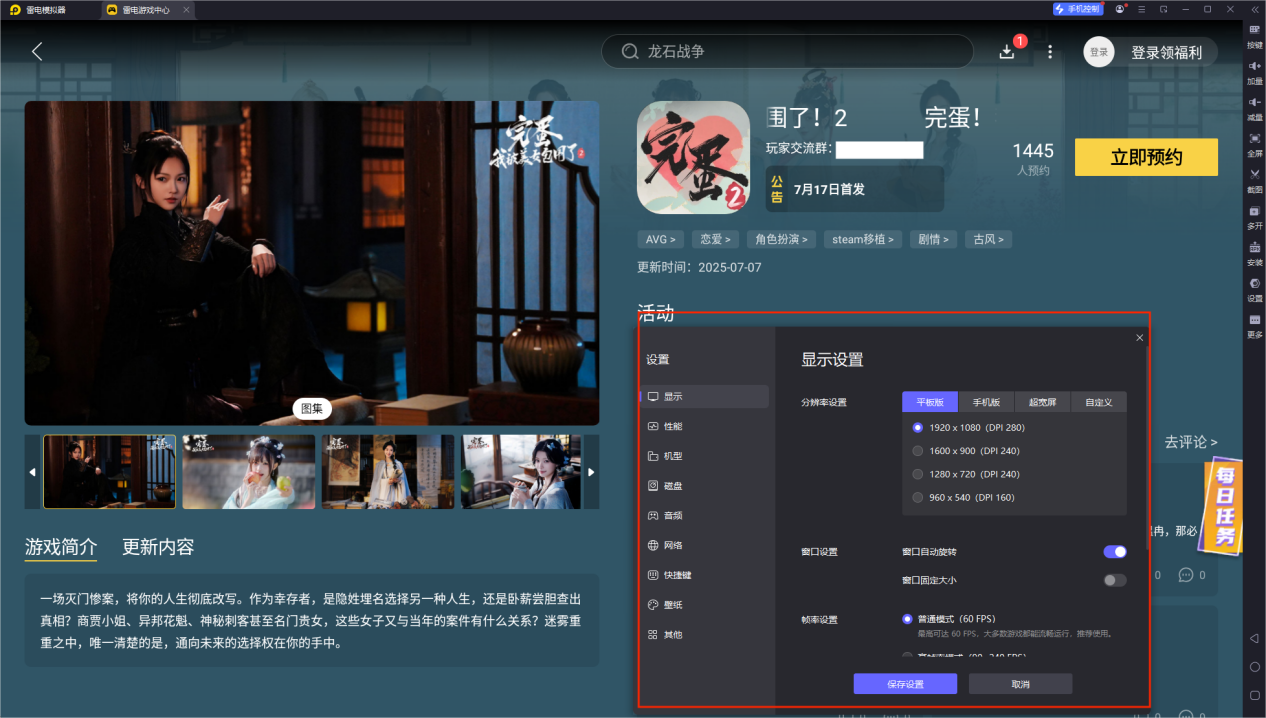Screen dimensions: 1266x718
Task: Click the 手机控制 phone control button
Action: tap(1078, 9)
